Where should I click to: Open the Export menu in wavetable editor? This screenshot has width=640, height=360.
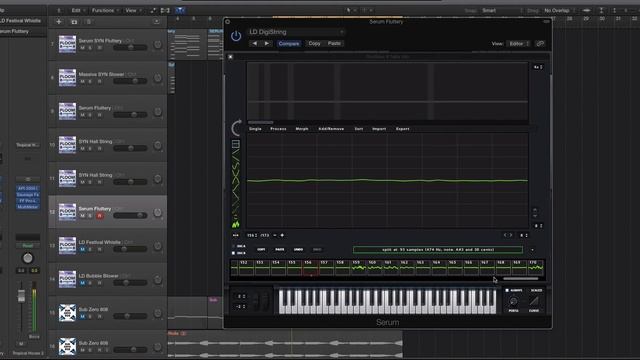(x=402, y=129)
